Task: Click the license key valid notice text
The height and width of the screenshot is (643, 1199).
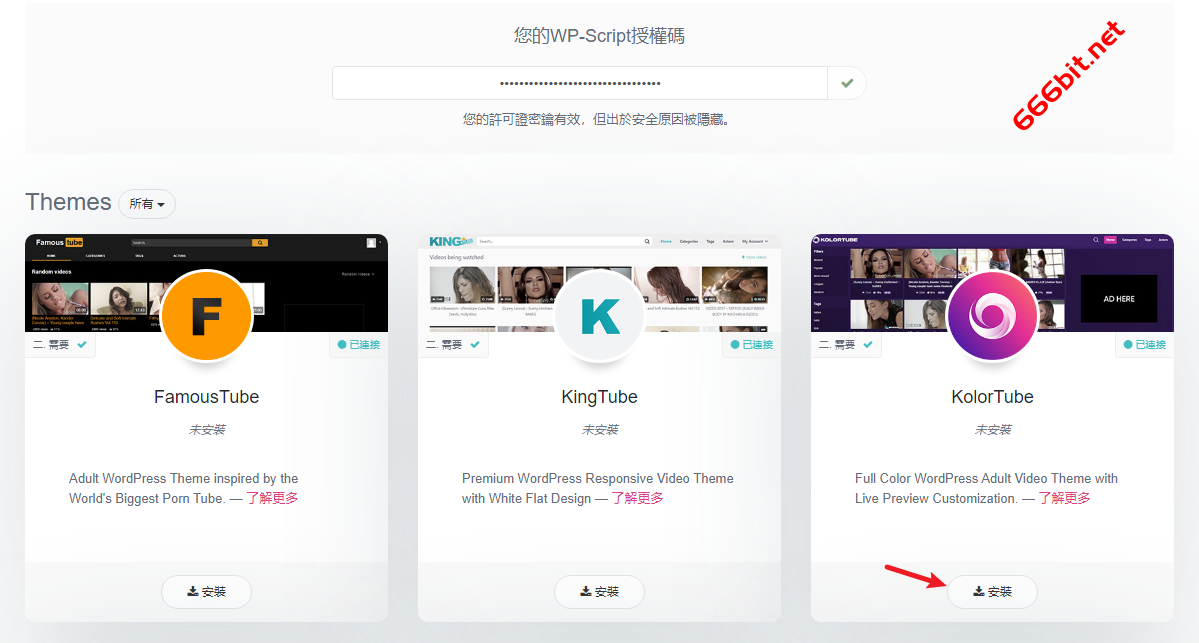Action: coord(596,119)
